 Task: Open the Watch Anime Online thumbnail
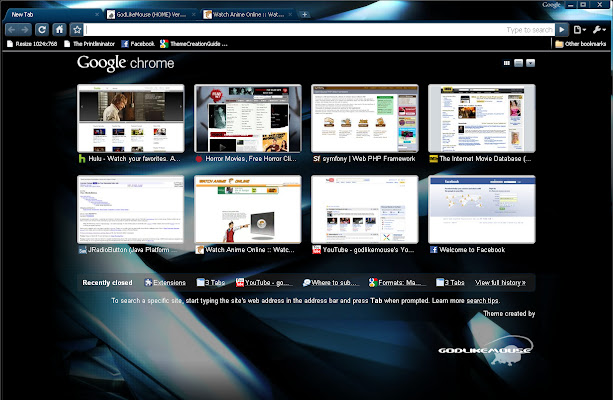[x=248, y=209]
